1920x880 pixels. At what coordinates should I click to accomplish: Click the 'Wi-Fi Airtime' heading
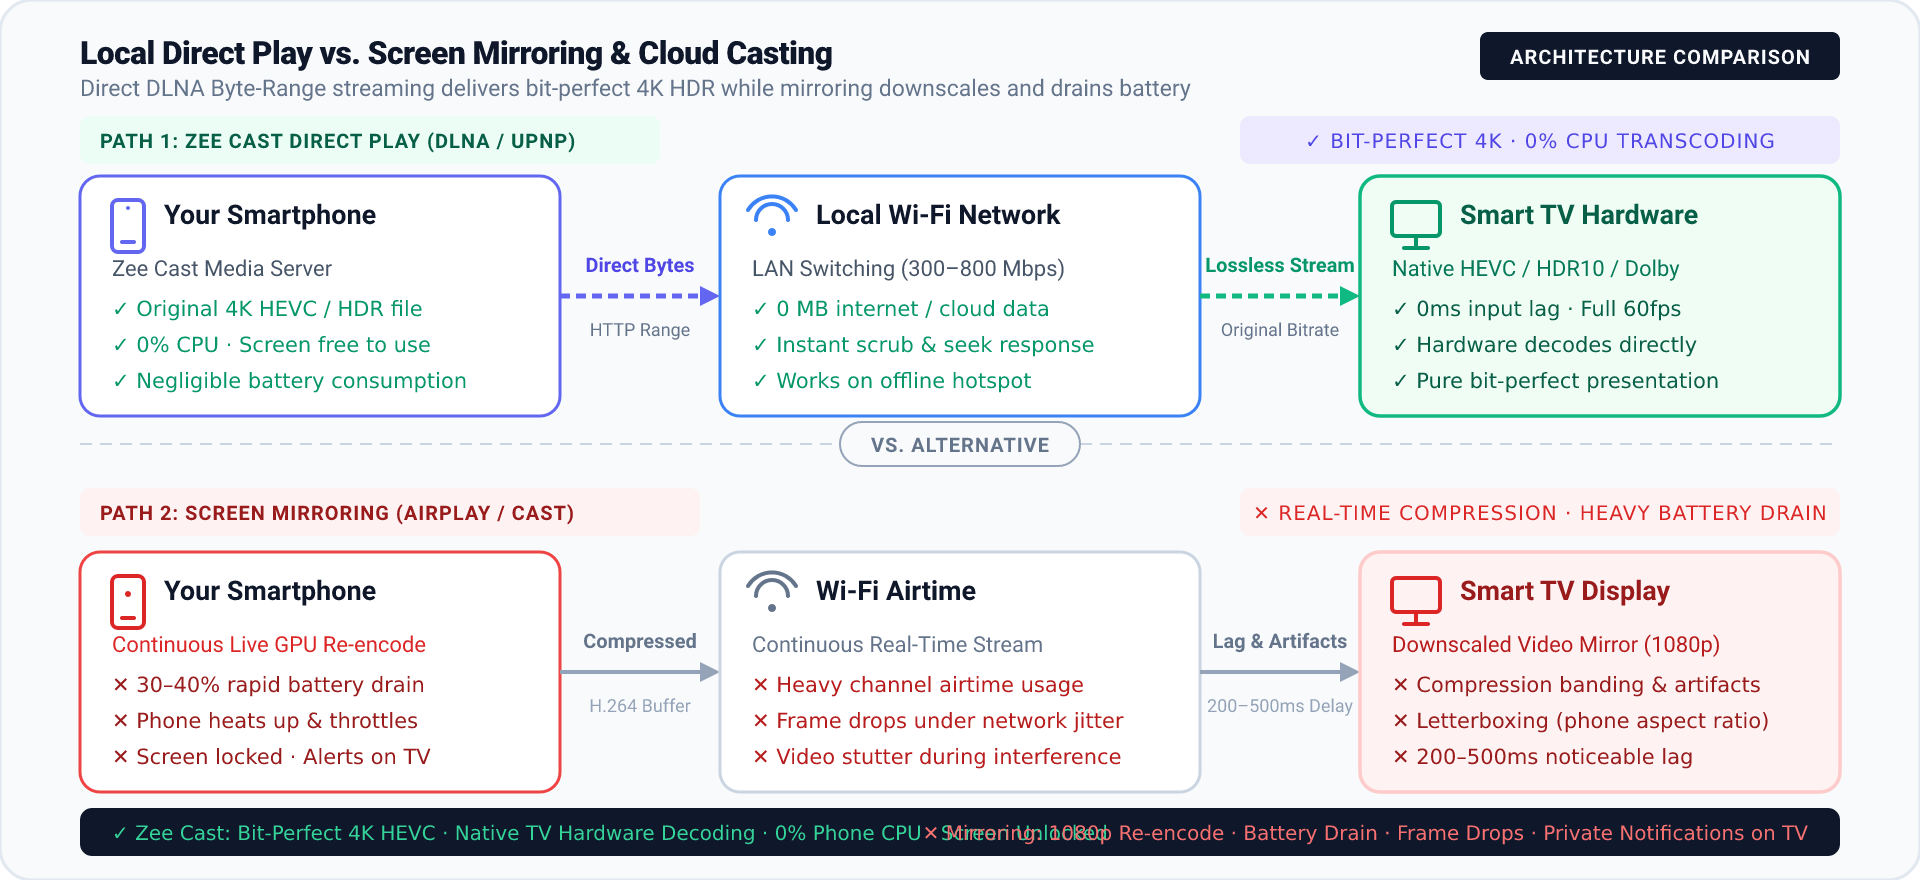[x=896, y=591]
